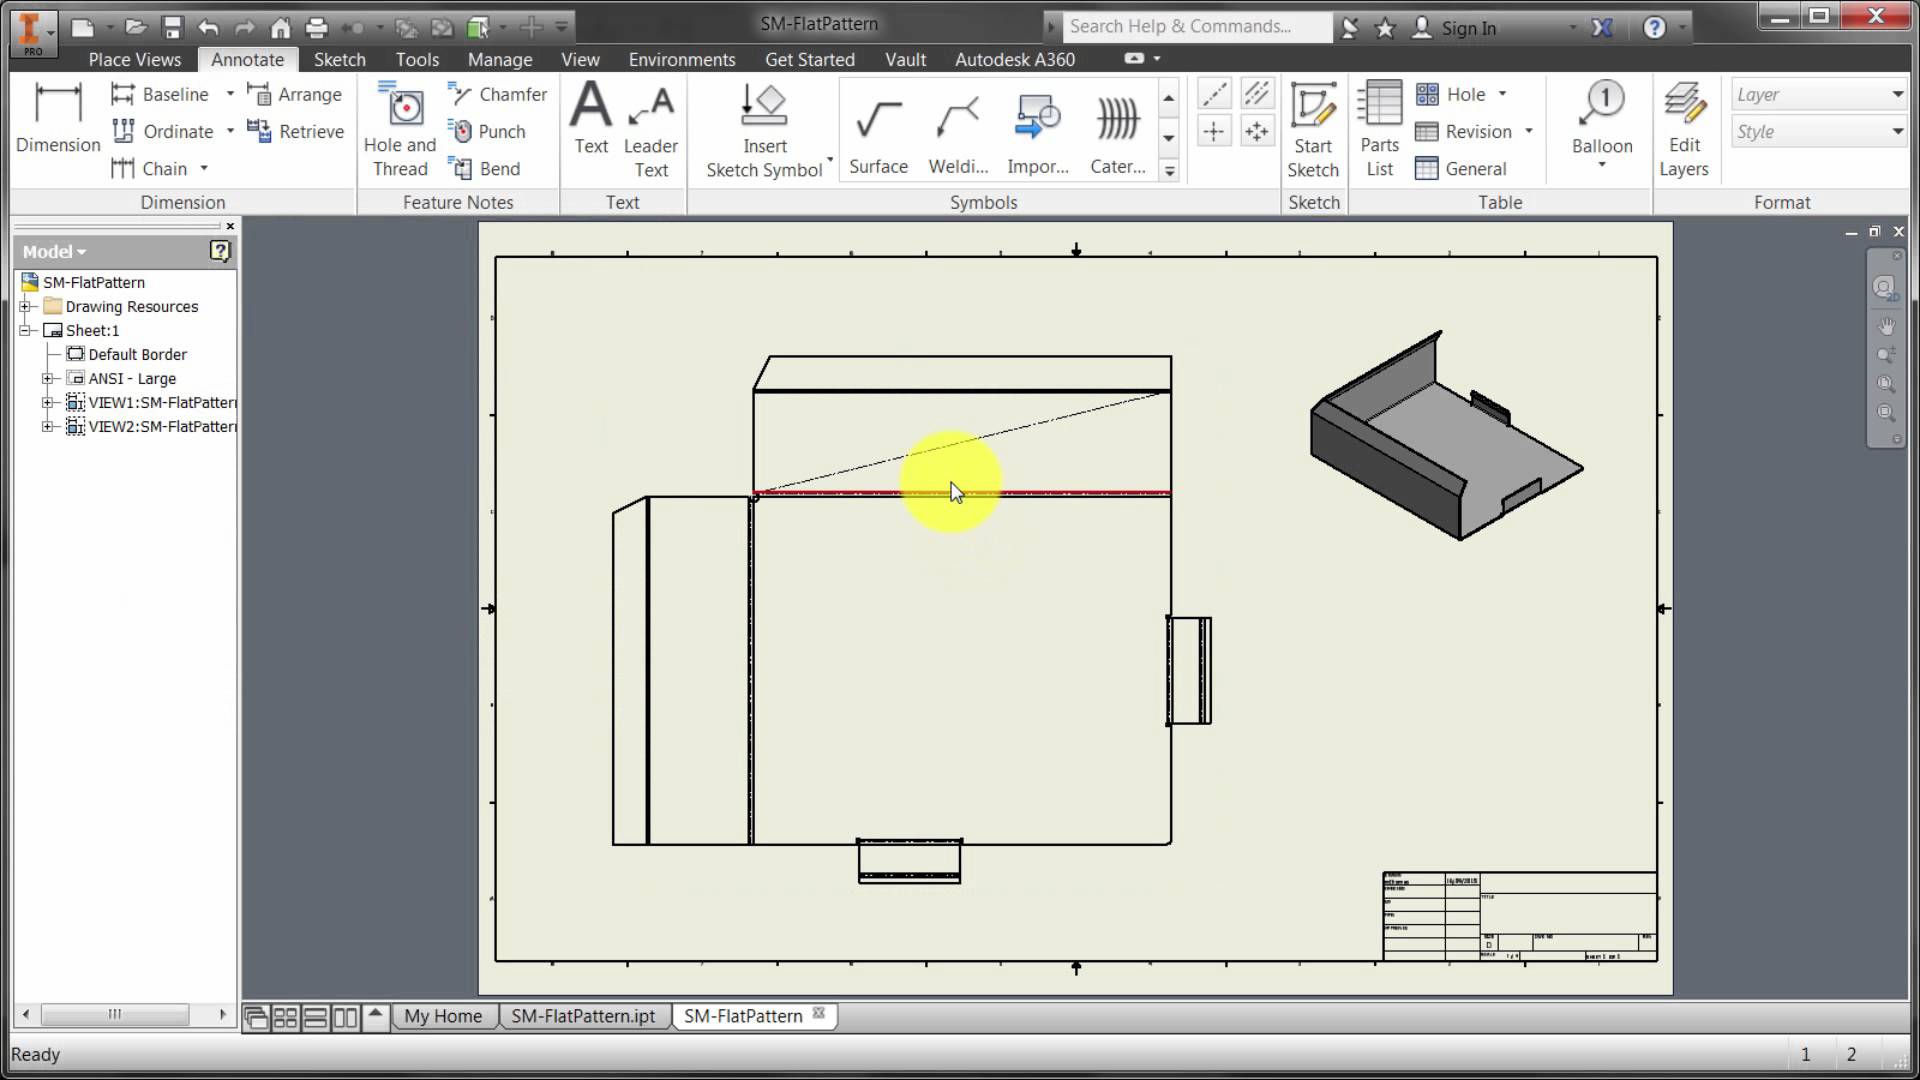
Task: Select the Bend note tool
Action: point(486,168)
